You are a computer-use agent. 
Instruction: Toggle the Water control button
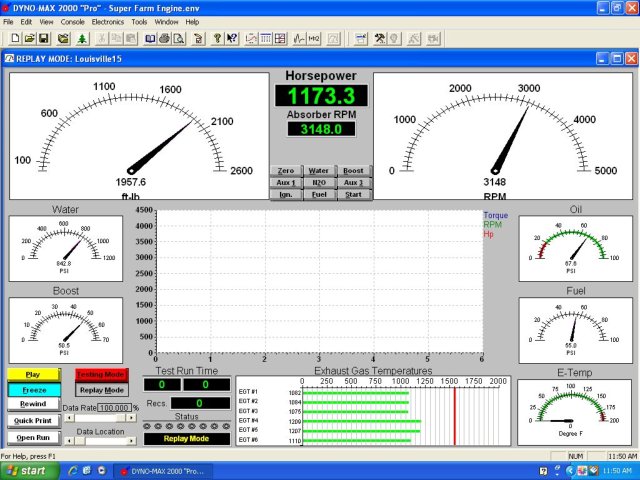[319, 171]
